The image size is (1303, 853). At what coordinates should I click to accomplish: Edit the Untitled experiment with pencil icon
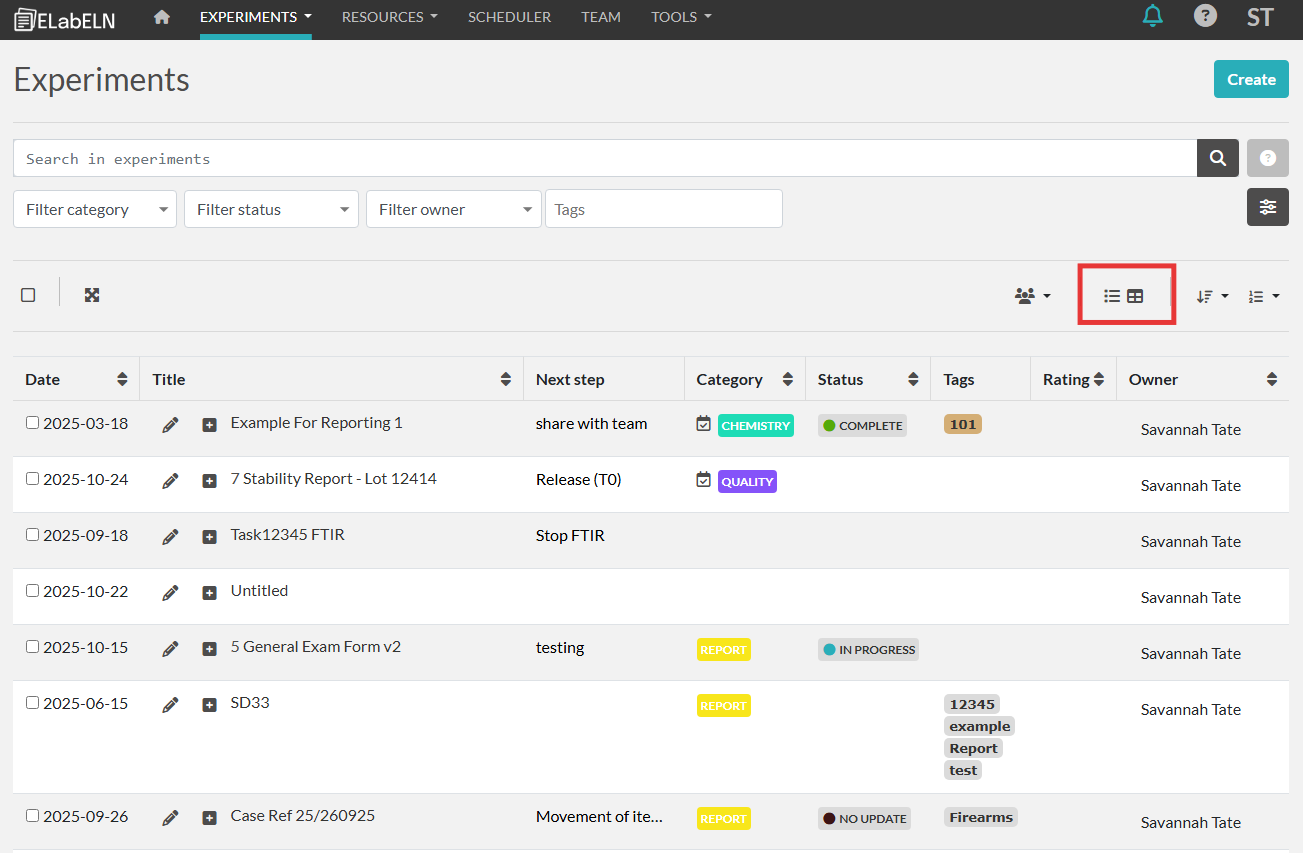point(170,593)
